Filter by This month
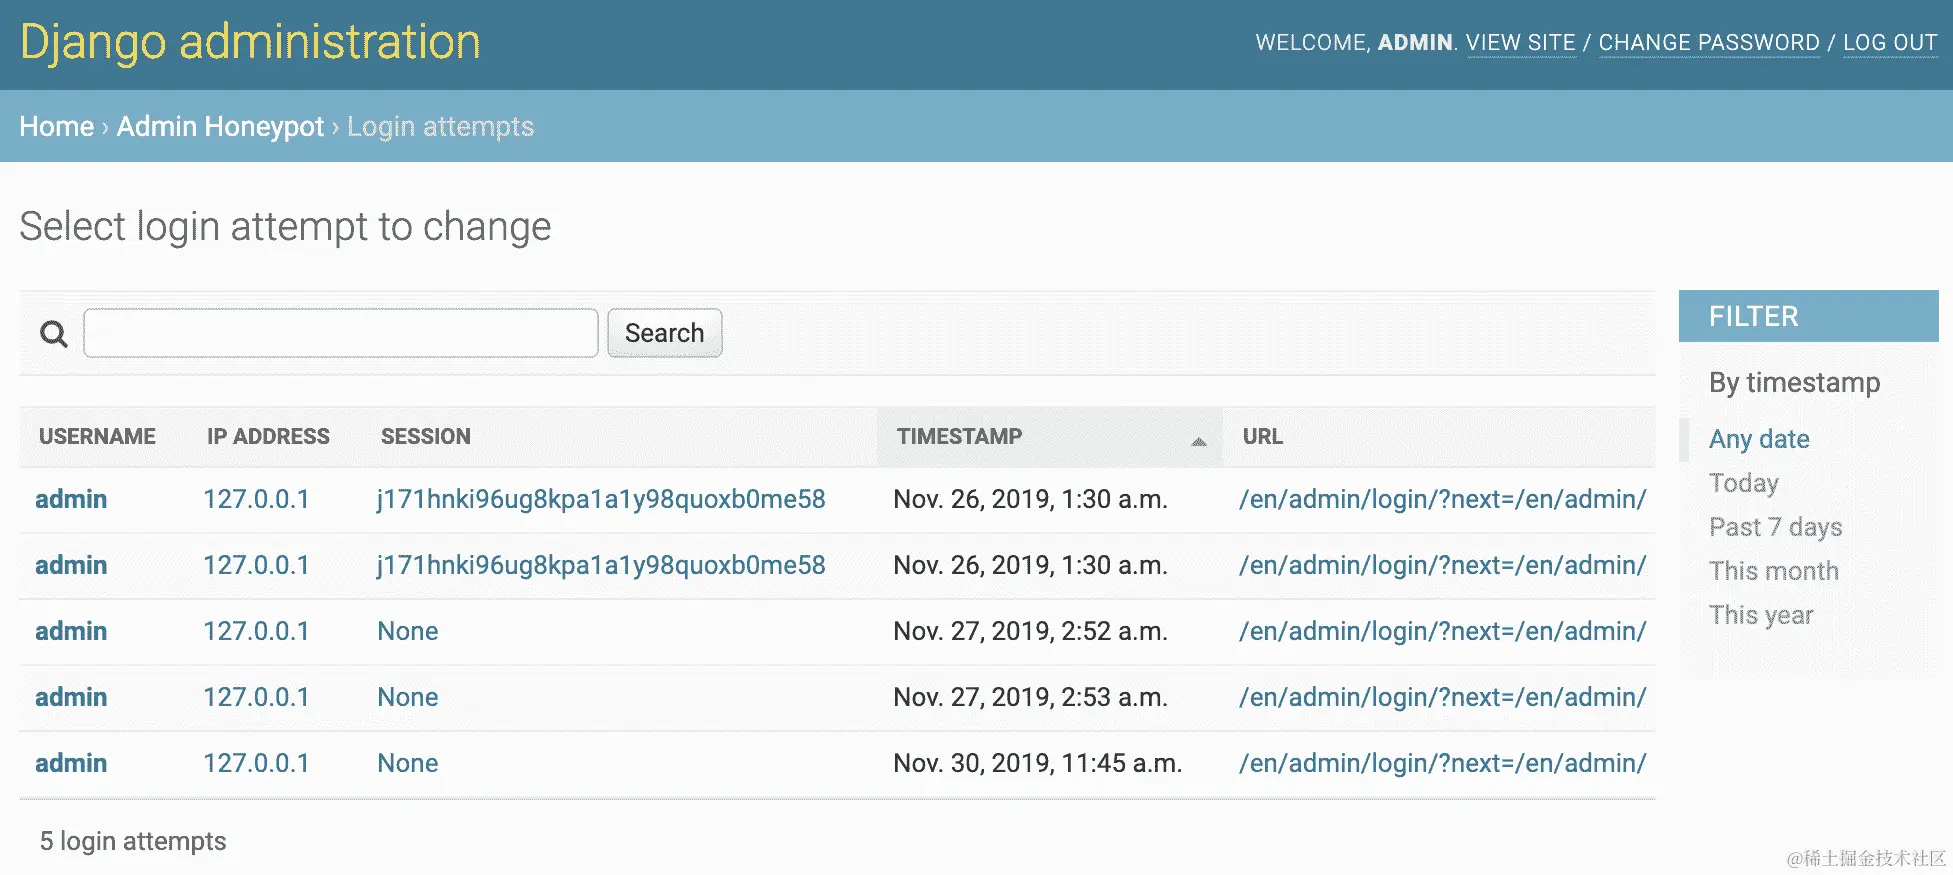The height and width of the screenshot is (875, 1953). tap(1774, 571)
